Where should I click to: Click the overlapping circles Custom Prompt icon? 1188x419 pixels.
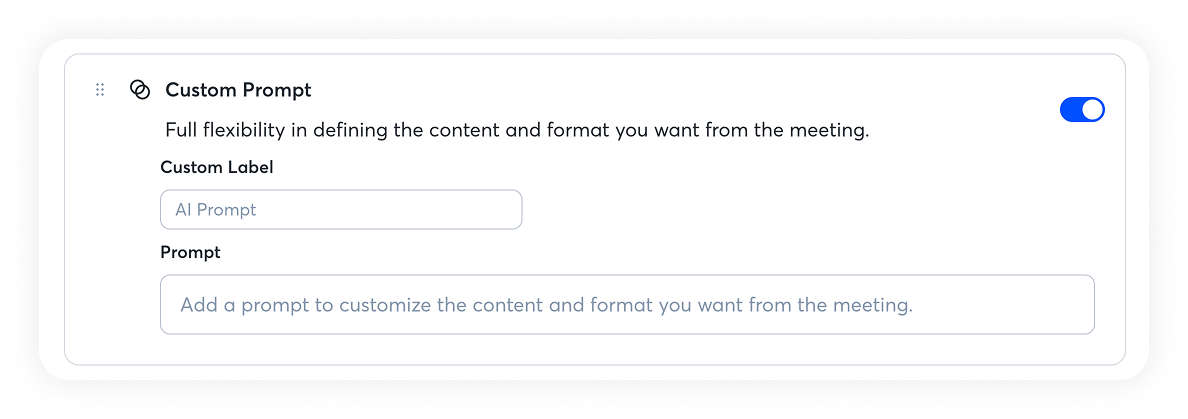(x=140, y=90)
